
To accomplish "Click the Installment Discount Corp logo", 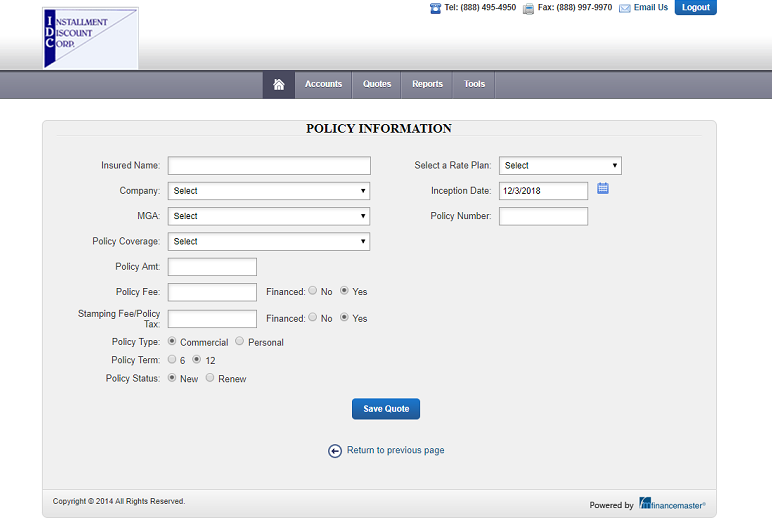I will 91,38.
